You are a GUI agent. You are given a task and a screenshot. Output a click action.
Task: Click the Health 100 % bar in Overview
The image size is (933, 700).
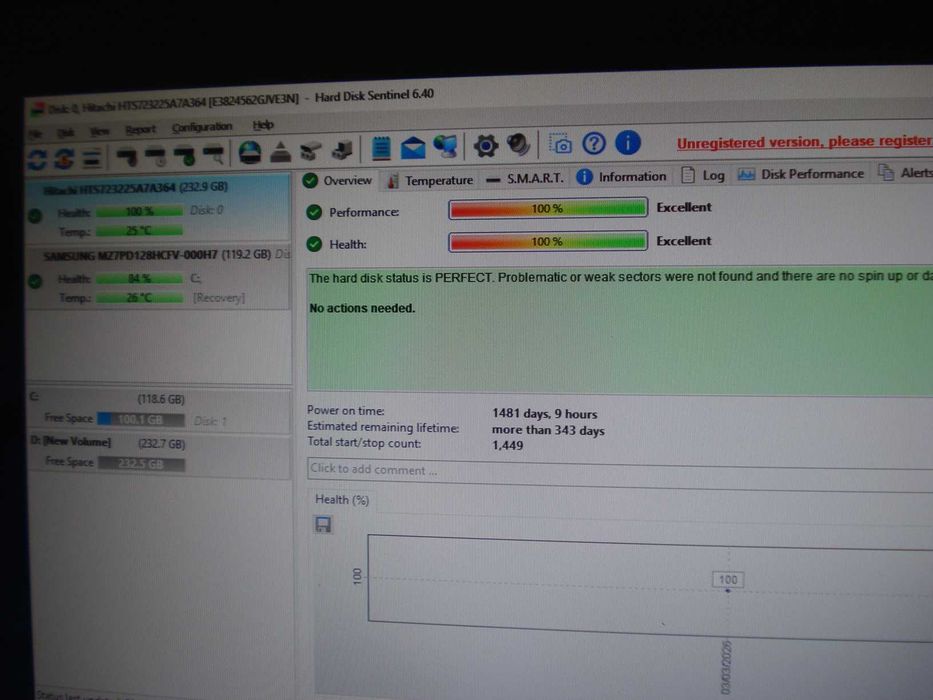point(547,242)
